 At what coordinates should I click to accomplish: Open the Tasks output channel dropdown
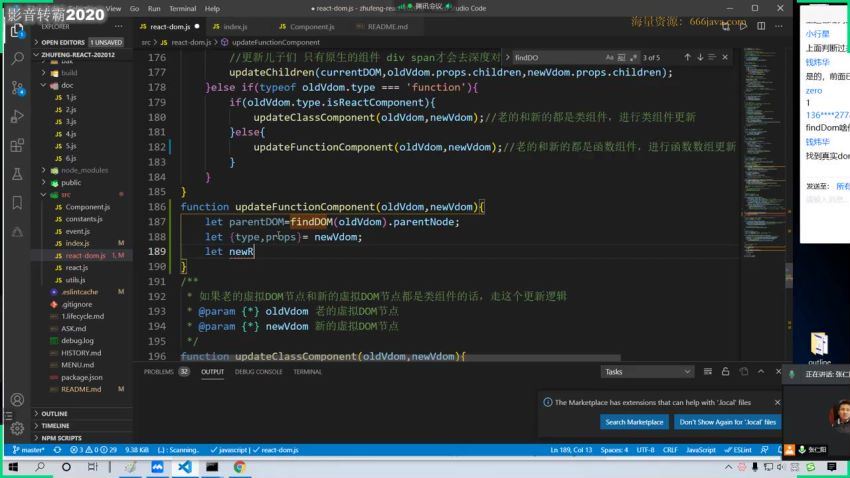(647, 372)
